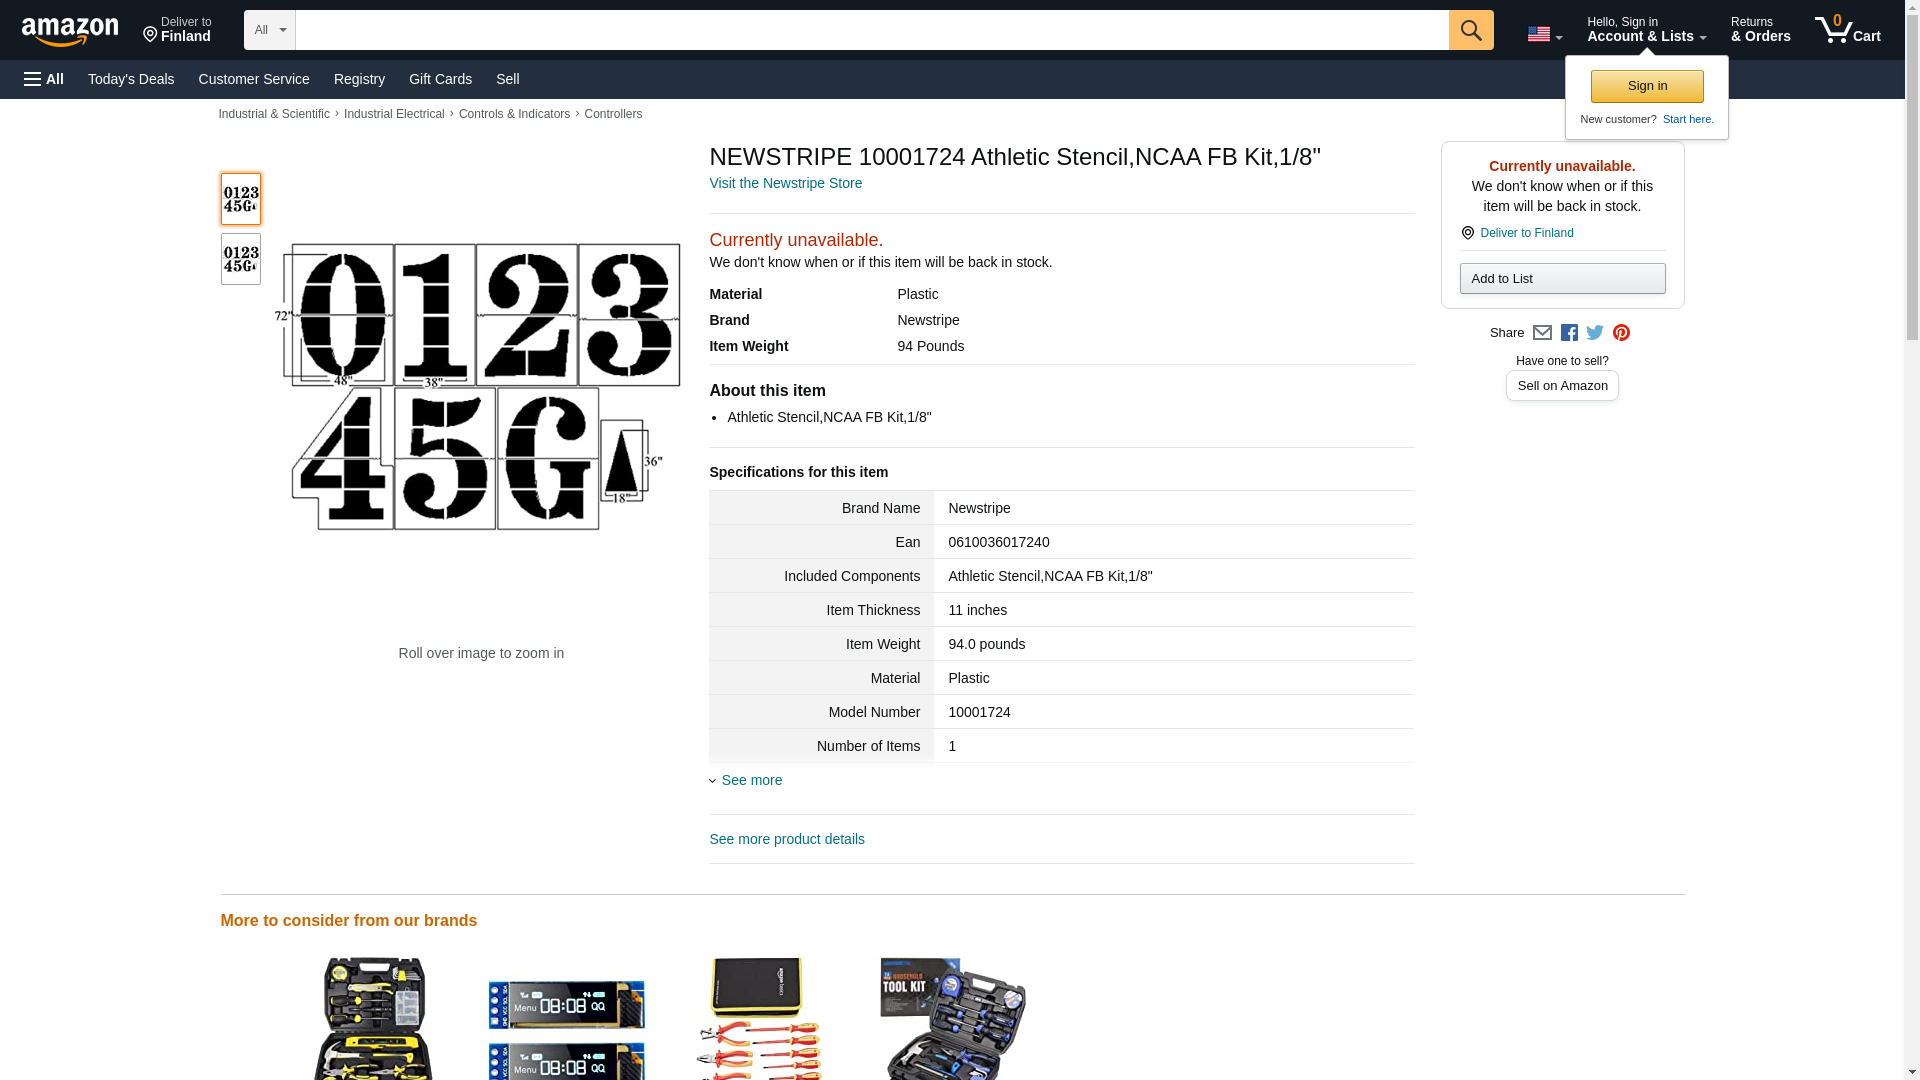Click the Amazon logo
Screen dimensions: 1920x1080
coord(70,31)
